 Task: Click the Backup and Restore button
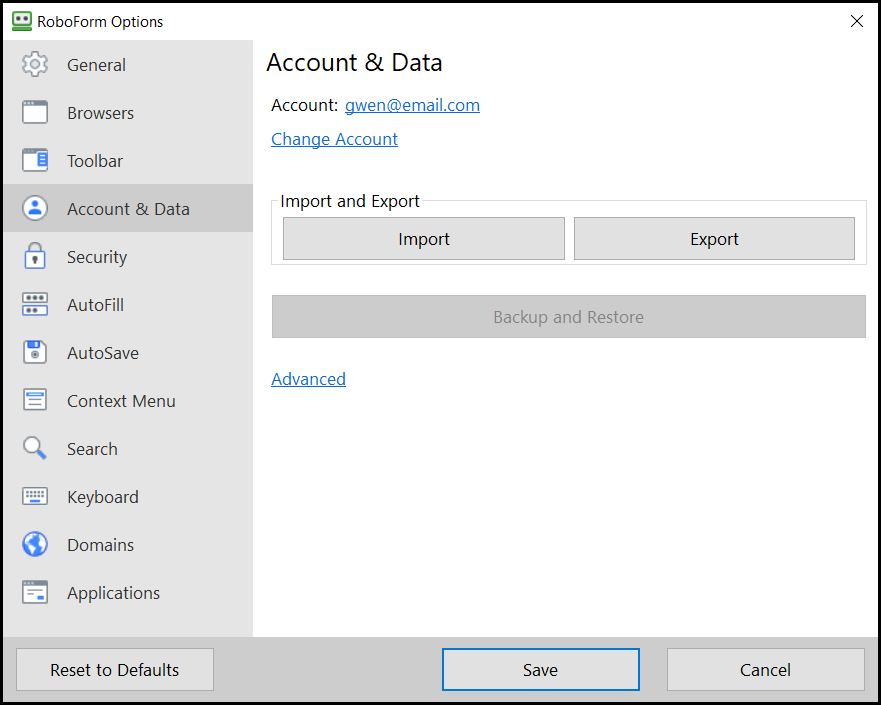pyautogui.click(x=568, y=317)
